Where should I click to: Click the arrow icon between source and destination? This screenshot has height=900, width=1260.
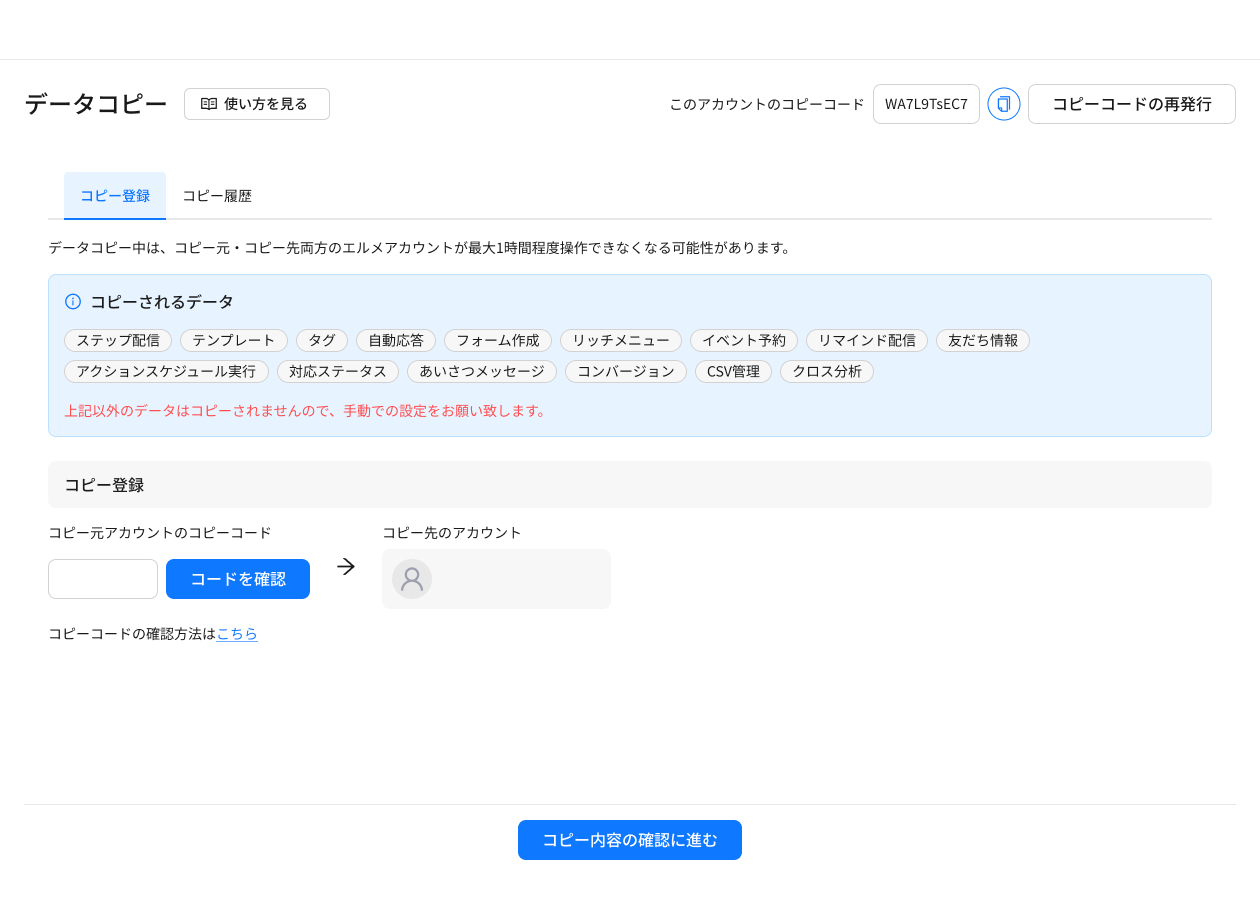pos(346,566)
